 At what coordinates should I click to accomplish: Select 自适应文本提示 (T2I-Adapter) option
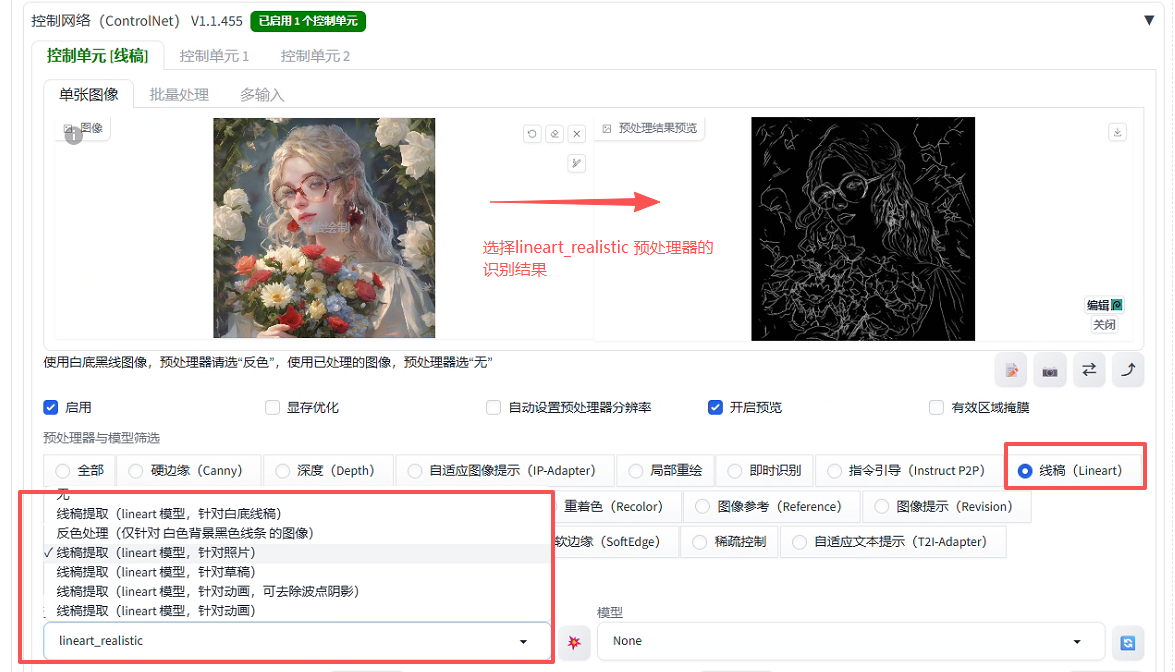click(893, 542)
